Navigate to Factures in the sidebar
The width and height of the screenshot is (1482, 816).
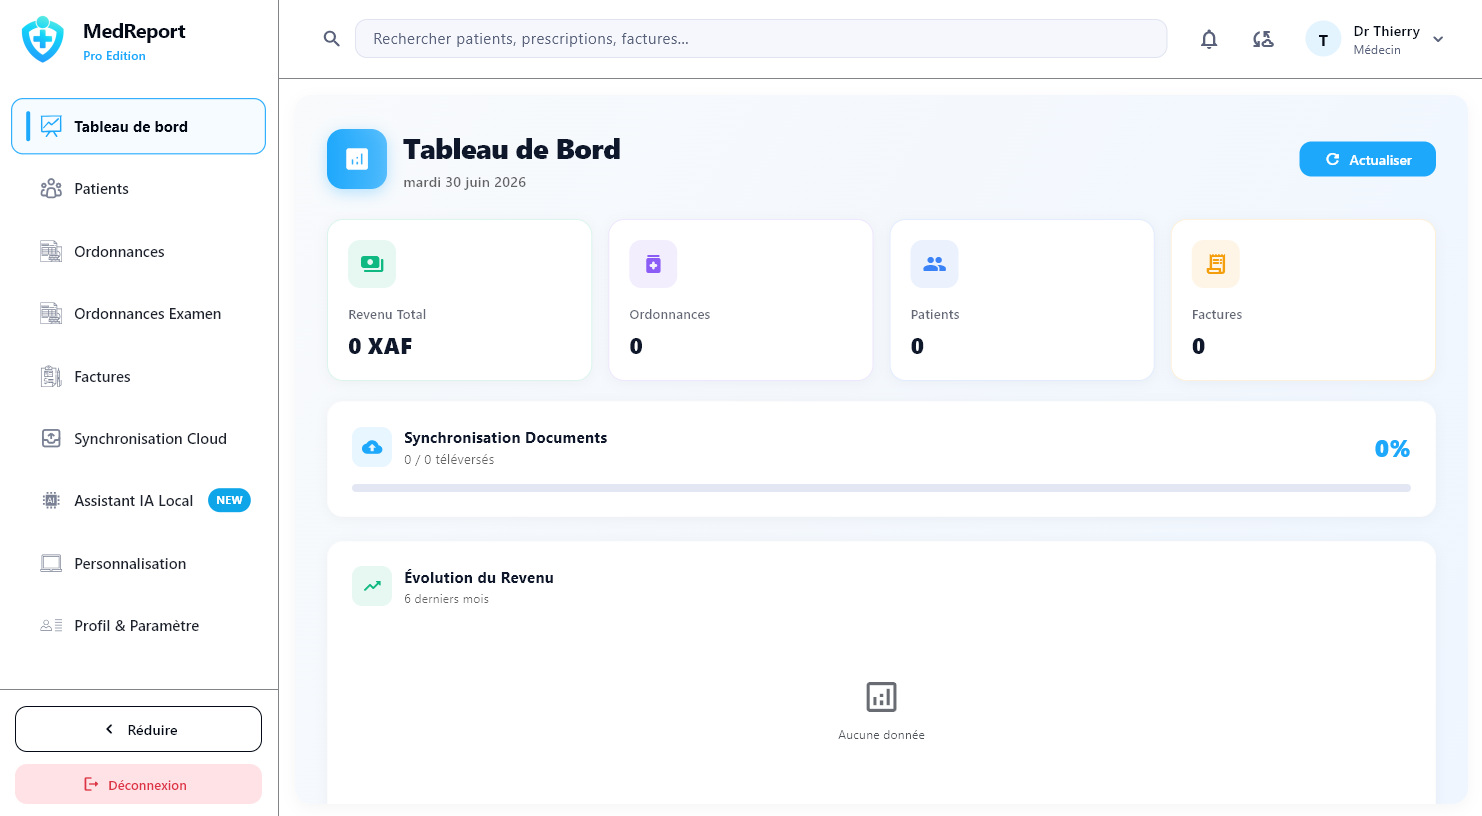(x=138, y=376)
